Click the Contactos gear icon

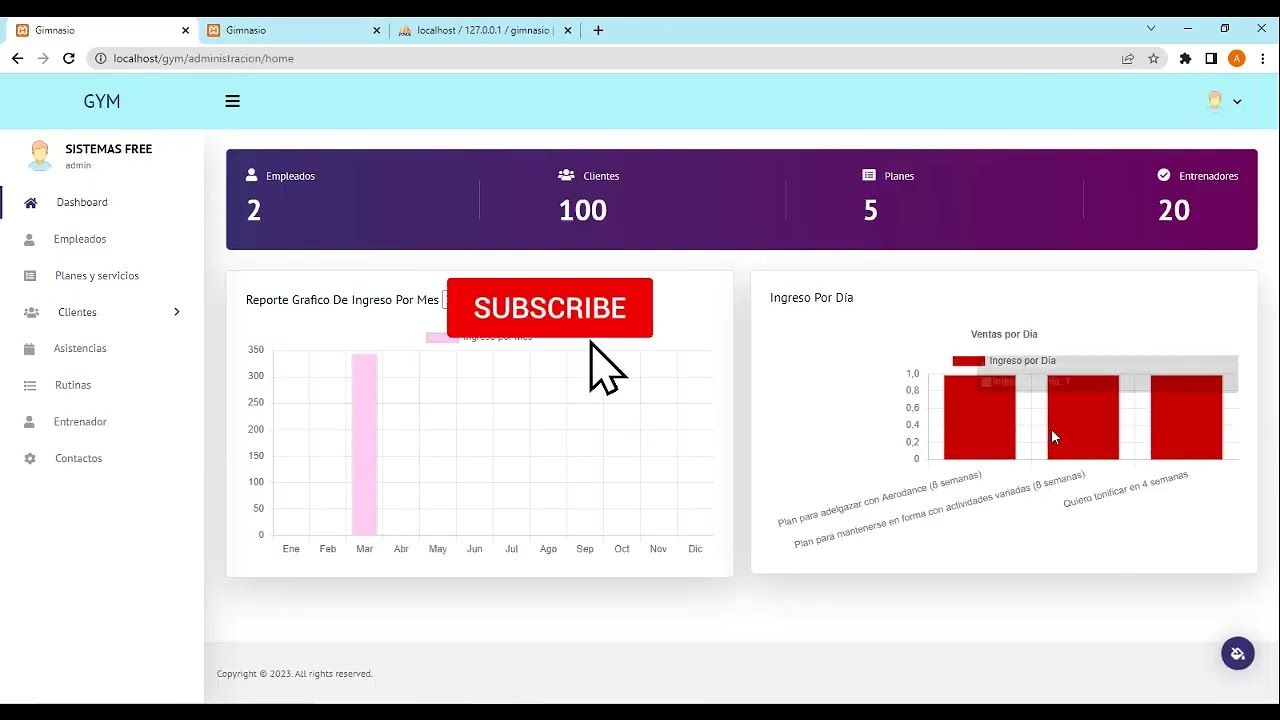click(x=30, y=459)
